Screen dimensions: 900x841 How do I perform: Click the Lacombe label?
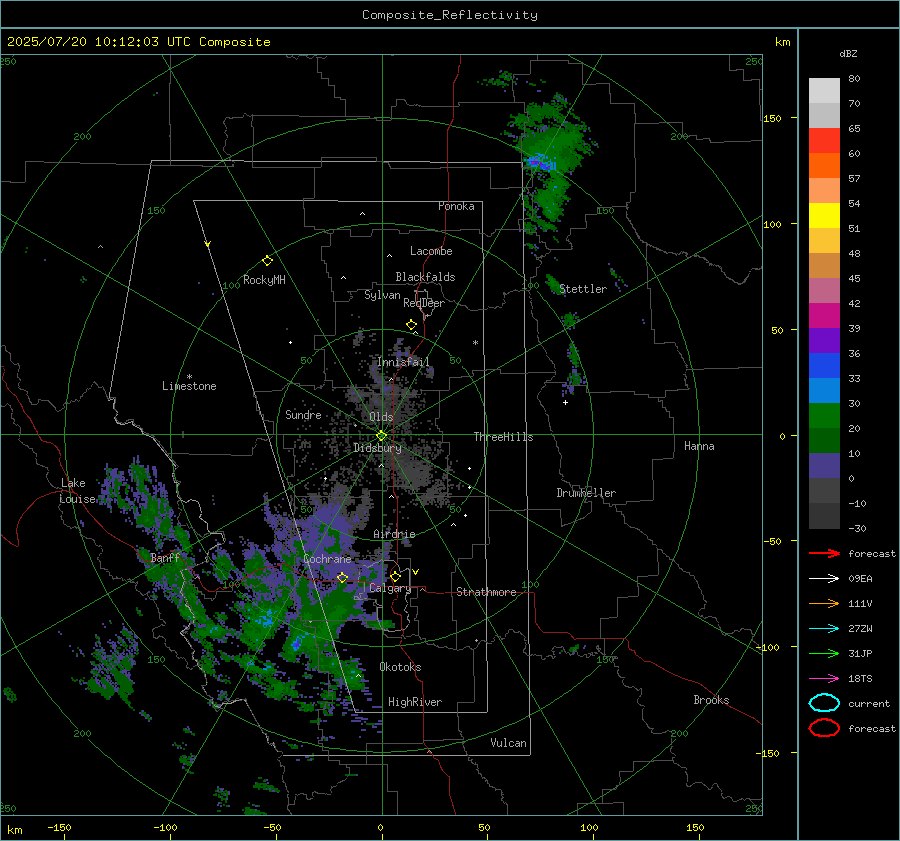[431, 251]
